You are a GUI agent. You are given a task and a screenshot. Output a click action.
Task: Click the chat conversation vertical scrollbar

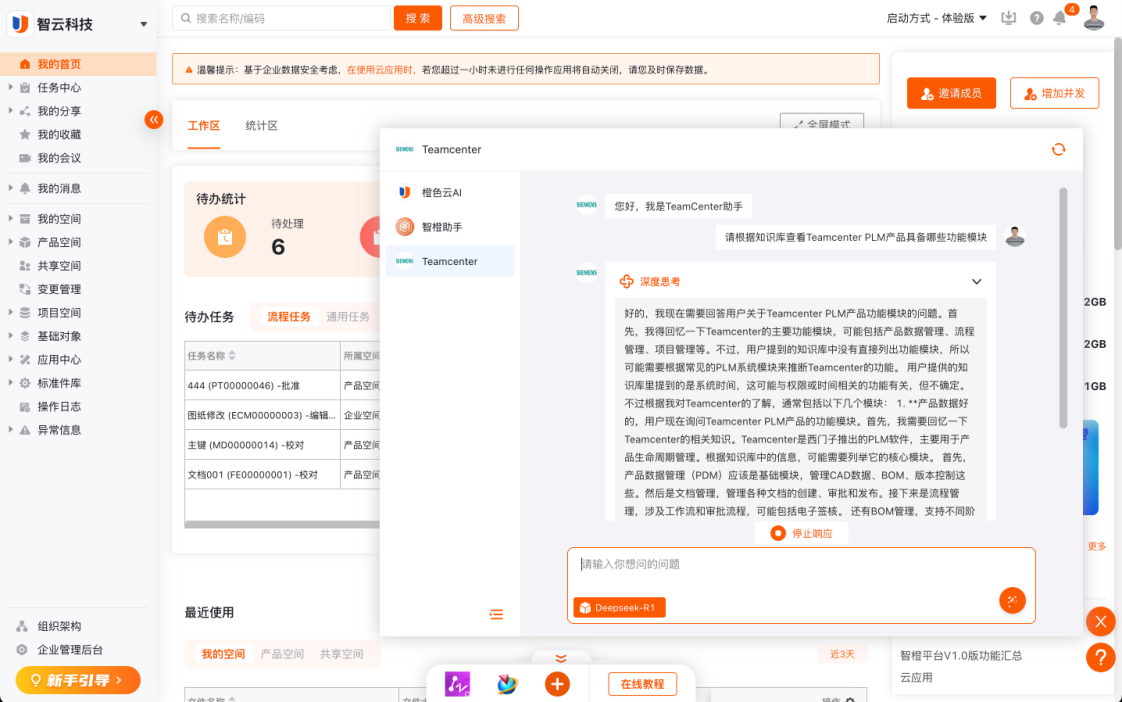point(1063,308)
